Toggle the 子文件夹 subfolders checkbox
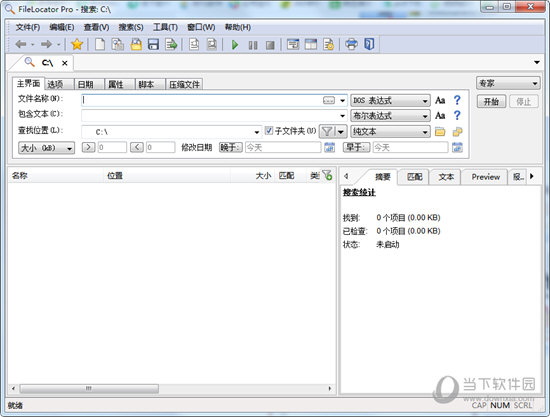The width and height of the screenshot is (550, 417). tap(269, 131)
